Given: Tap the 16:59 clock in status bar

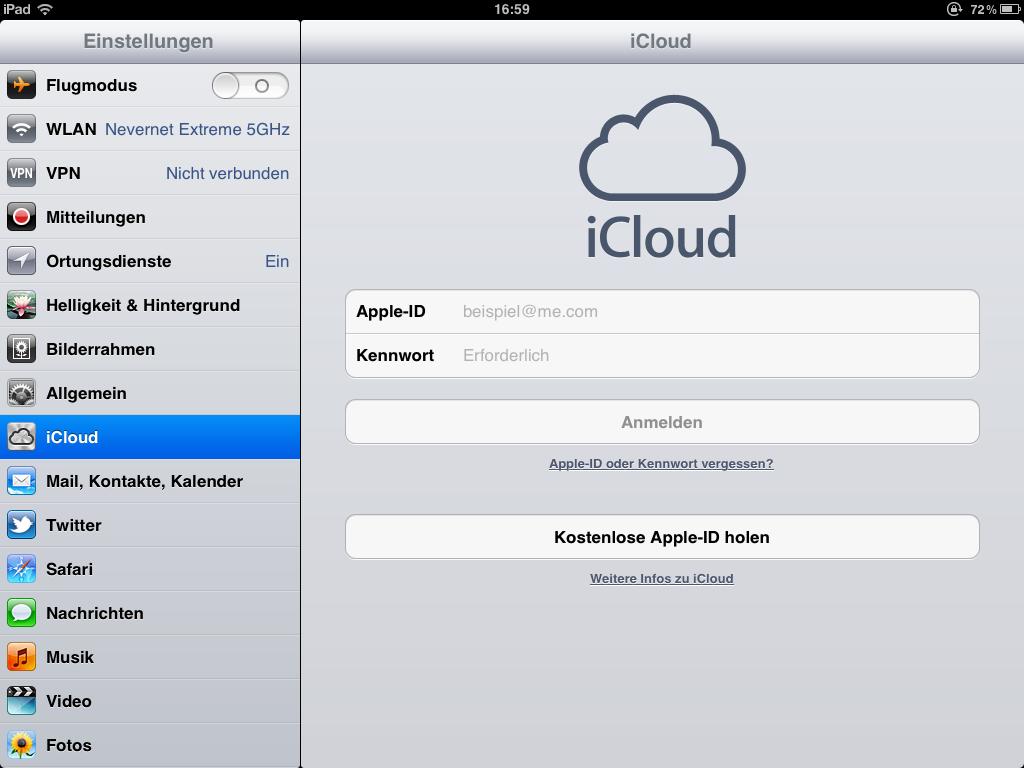Looking at the screenshot, I should click(x=512, y=9).
